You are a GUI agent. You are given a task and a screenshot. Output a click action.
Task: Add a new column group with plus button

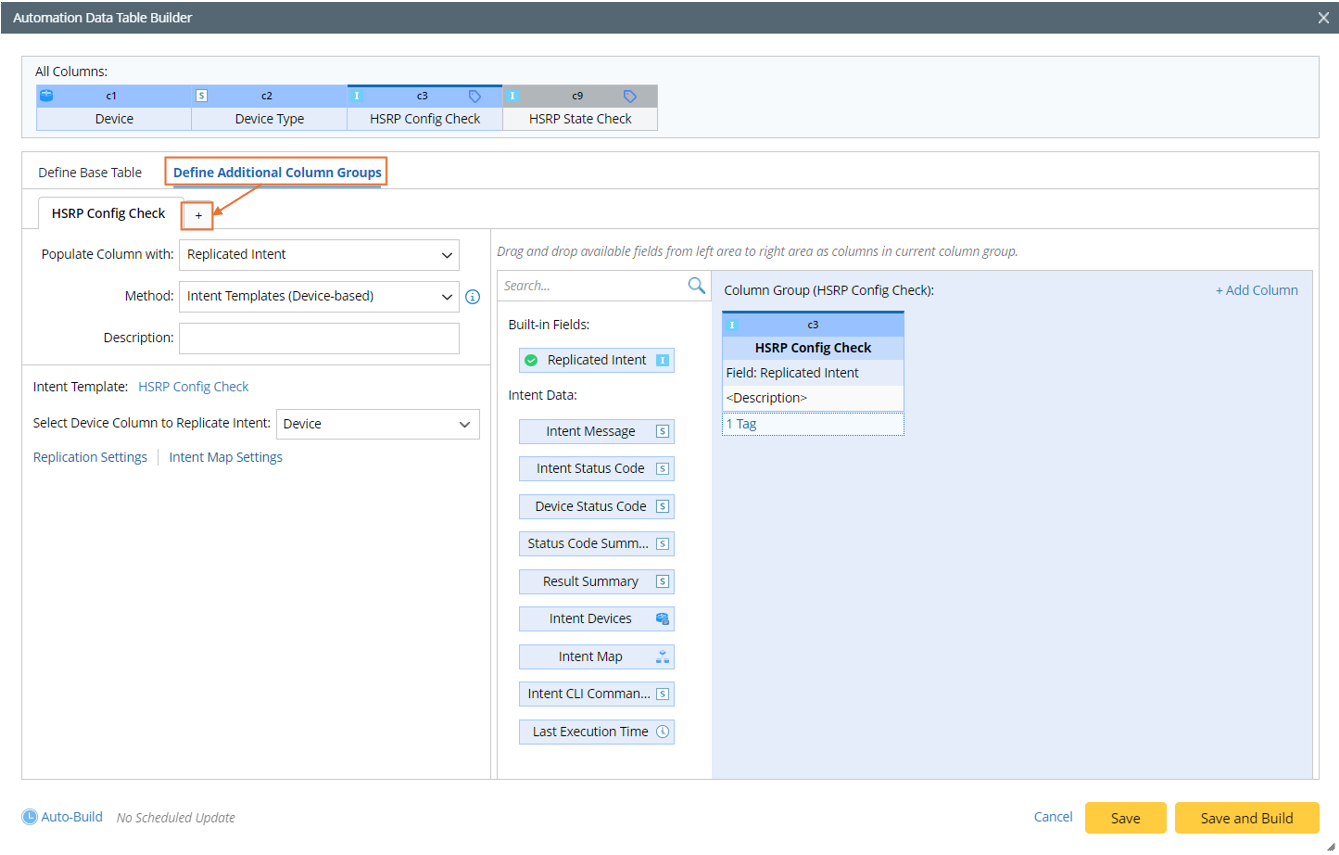[x=198, y=215]
